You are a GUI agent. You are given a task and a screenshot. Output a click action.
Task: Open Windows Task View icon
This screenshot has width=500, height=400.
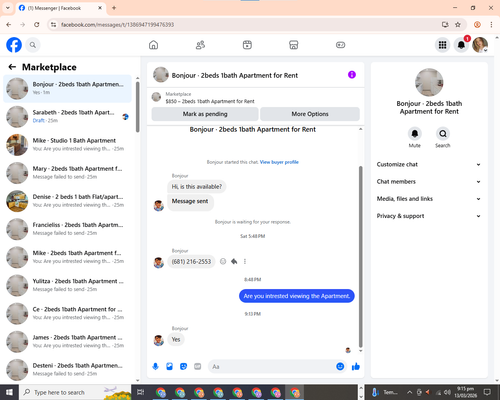pos(141,392)
